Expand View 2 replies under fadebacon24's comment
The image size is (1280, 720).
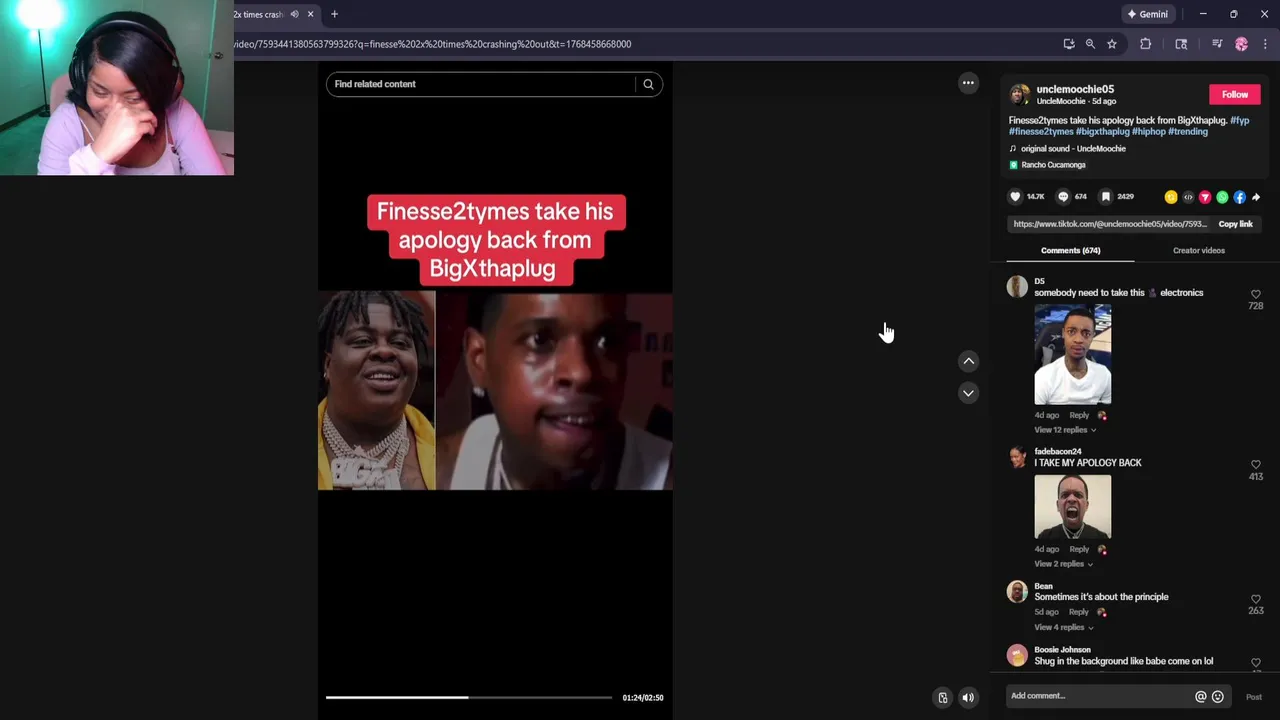tap(1063, 564)
